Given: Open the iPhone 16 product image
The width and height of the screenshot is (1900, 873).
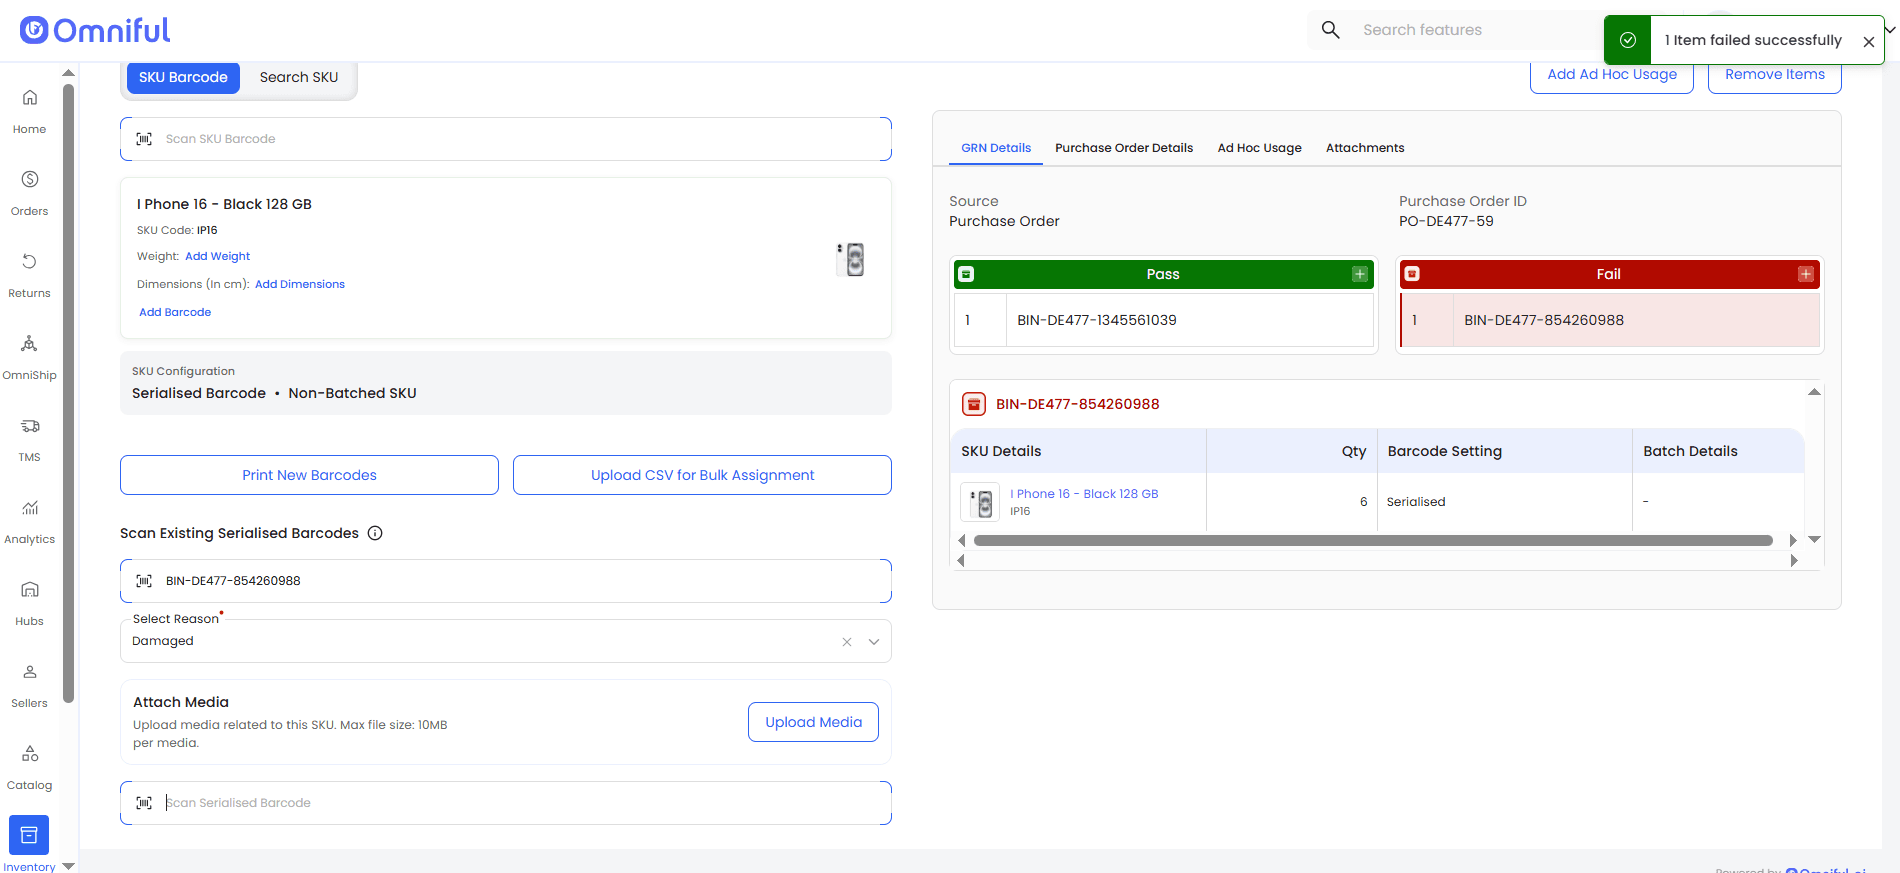Looking at the screenshot, I should point(851,260).
